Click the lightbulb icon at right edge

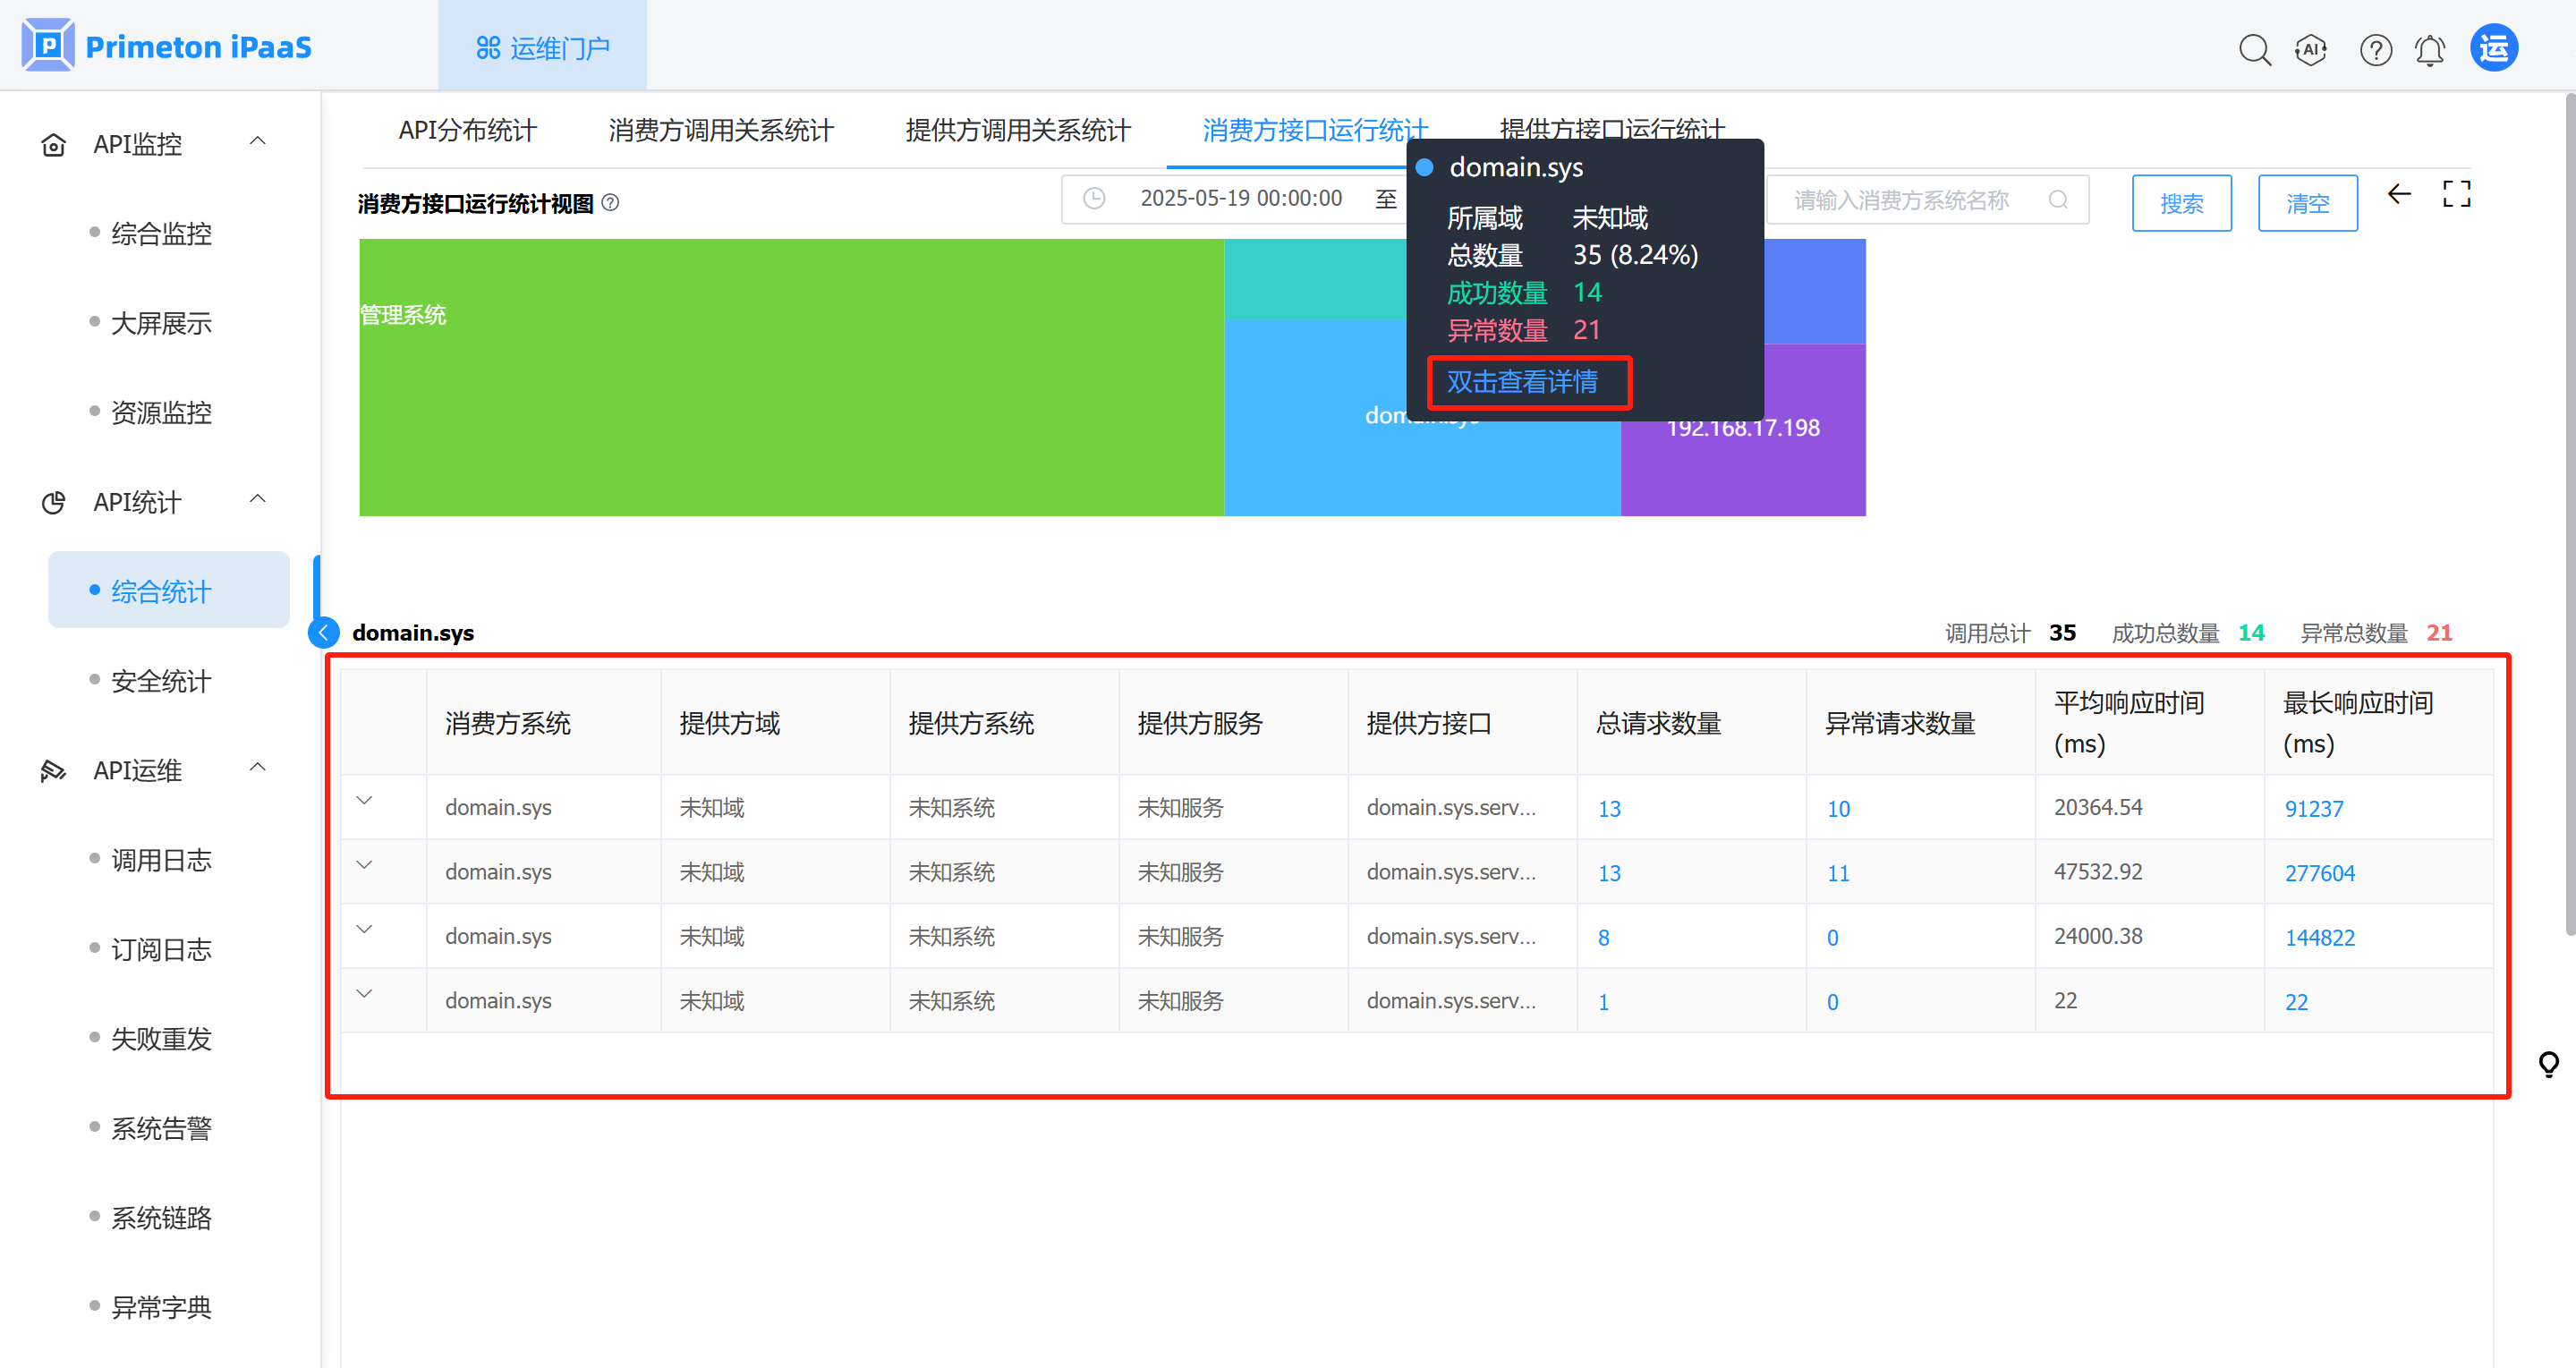pyautogui.click(x=2548, y=1064)
